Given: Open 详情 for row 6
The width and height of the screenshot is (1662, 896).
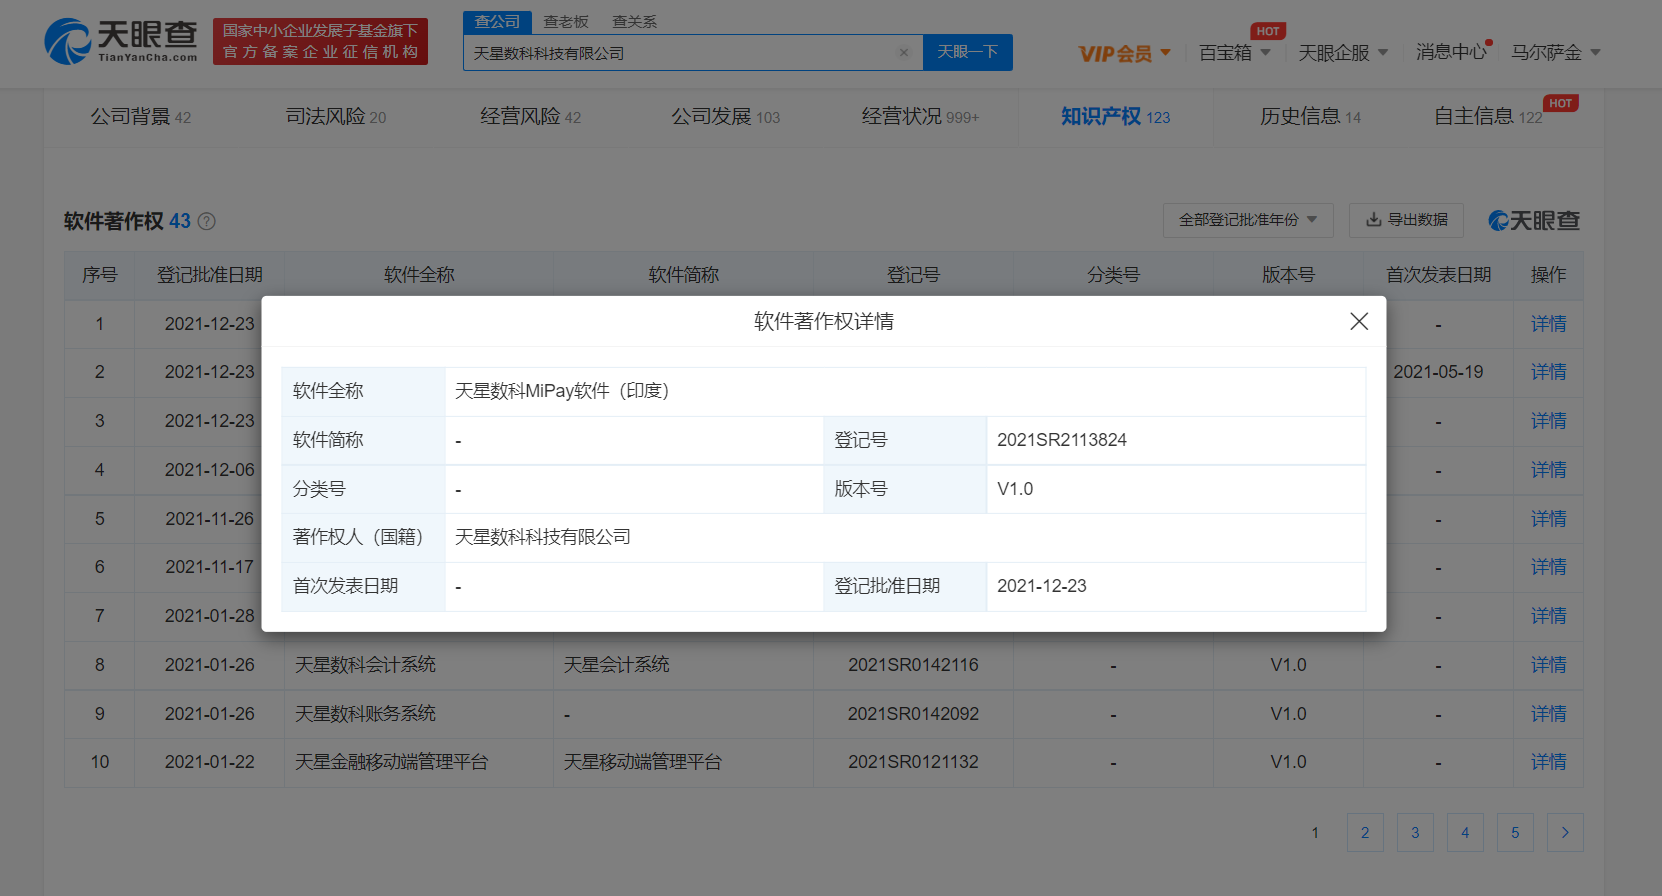Looking at the screenshot, I should click(x=1548, y=567).
